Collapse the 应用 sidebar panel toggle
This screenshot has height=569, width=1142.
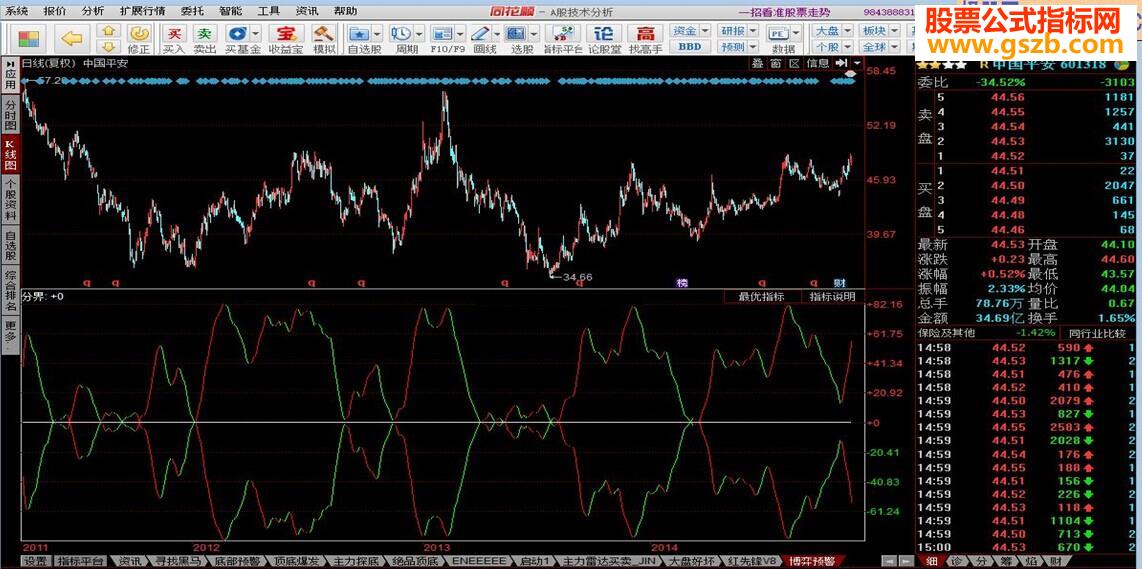[x=10, y=76]
